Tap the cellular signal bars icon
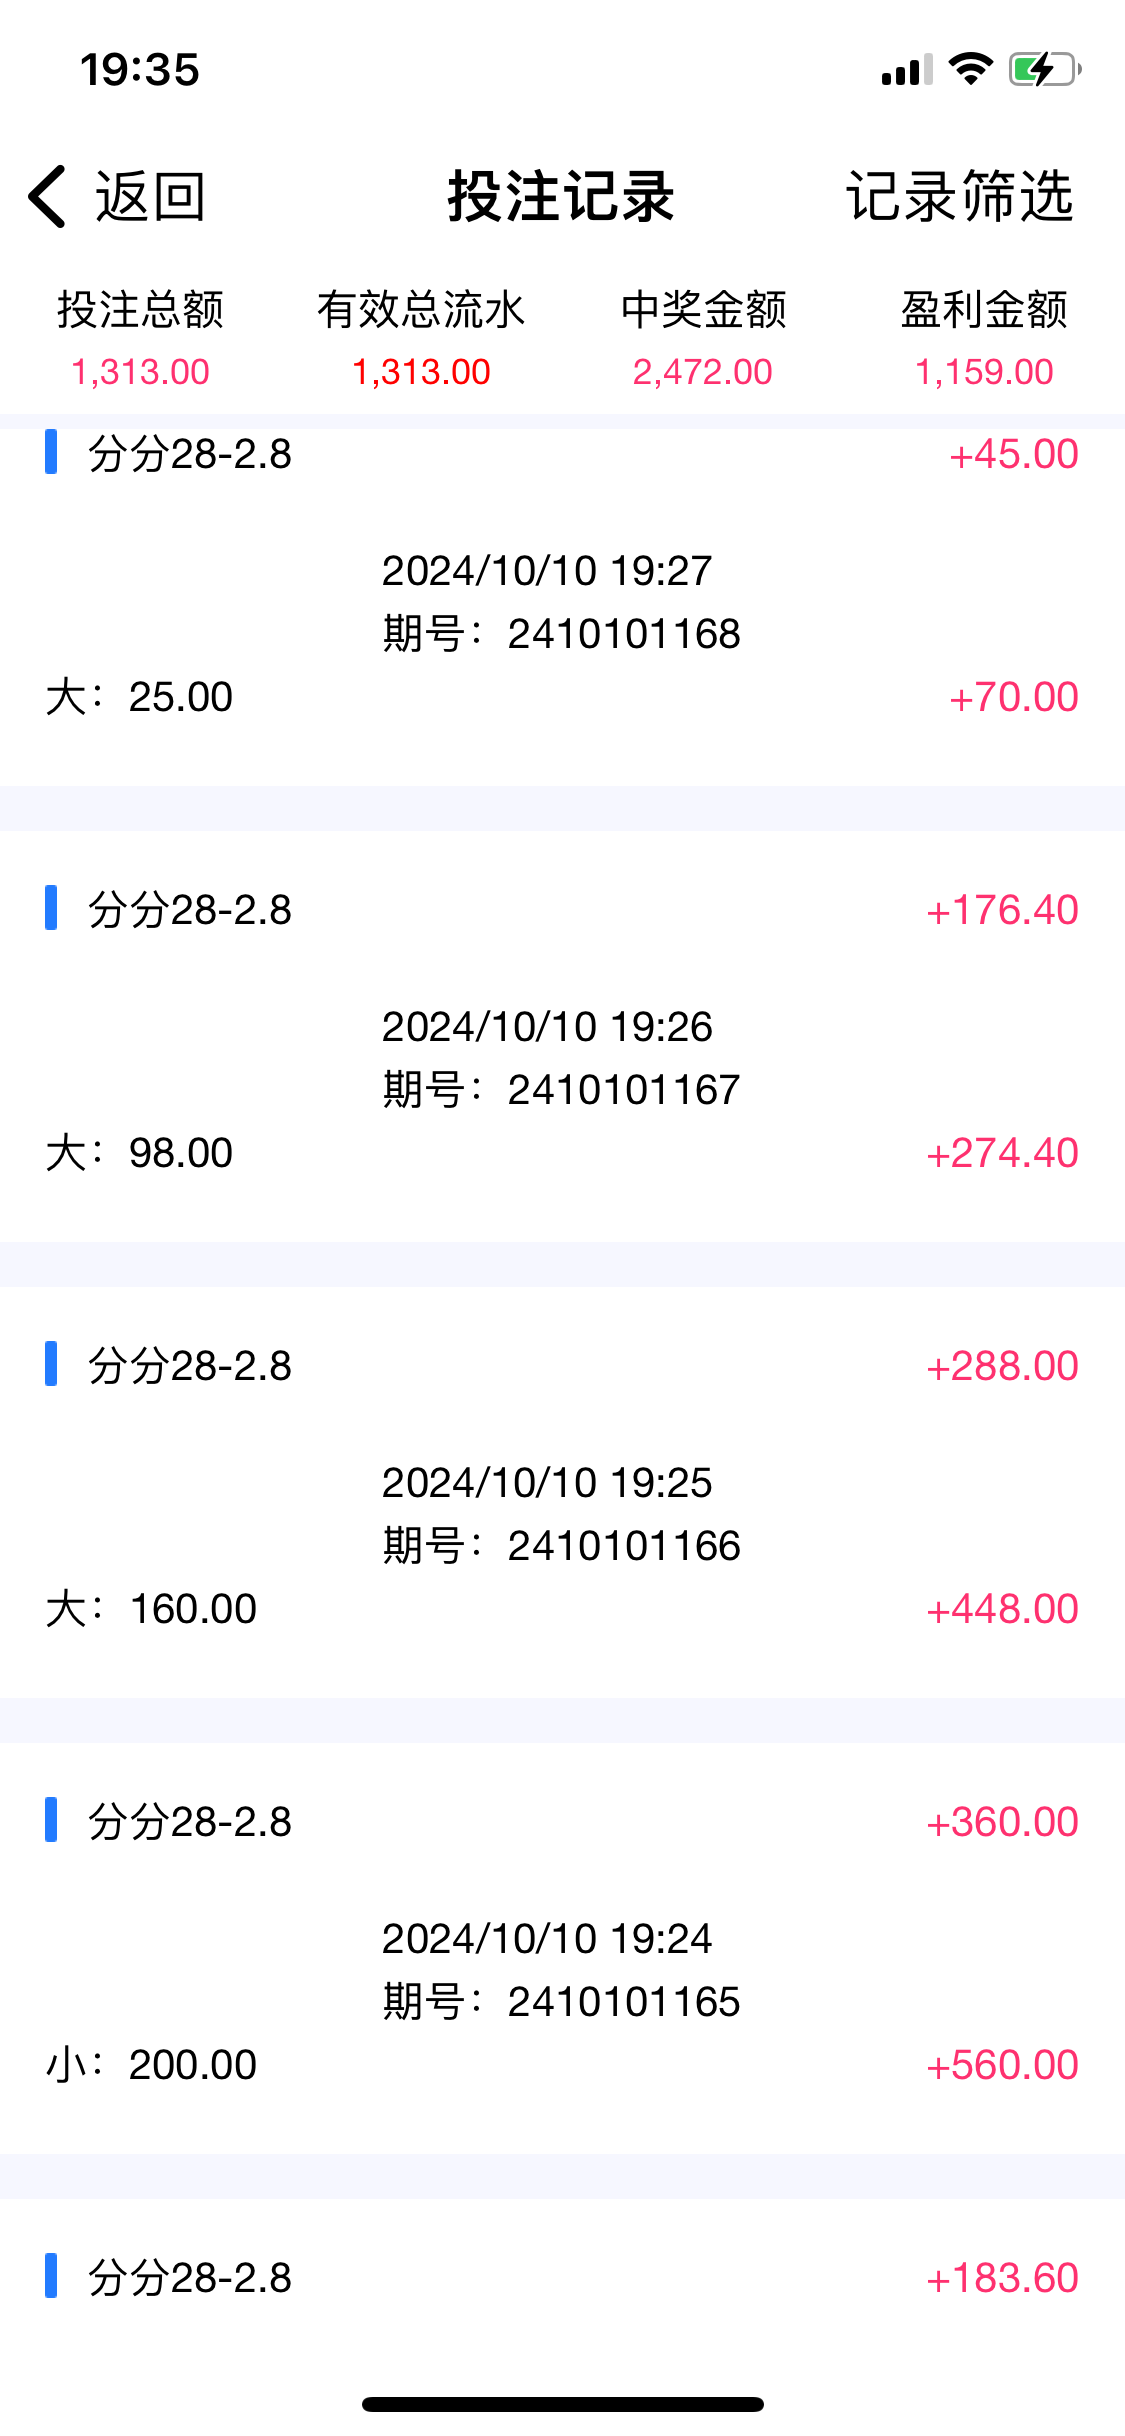 906,71
